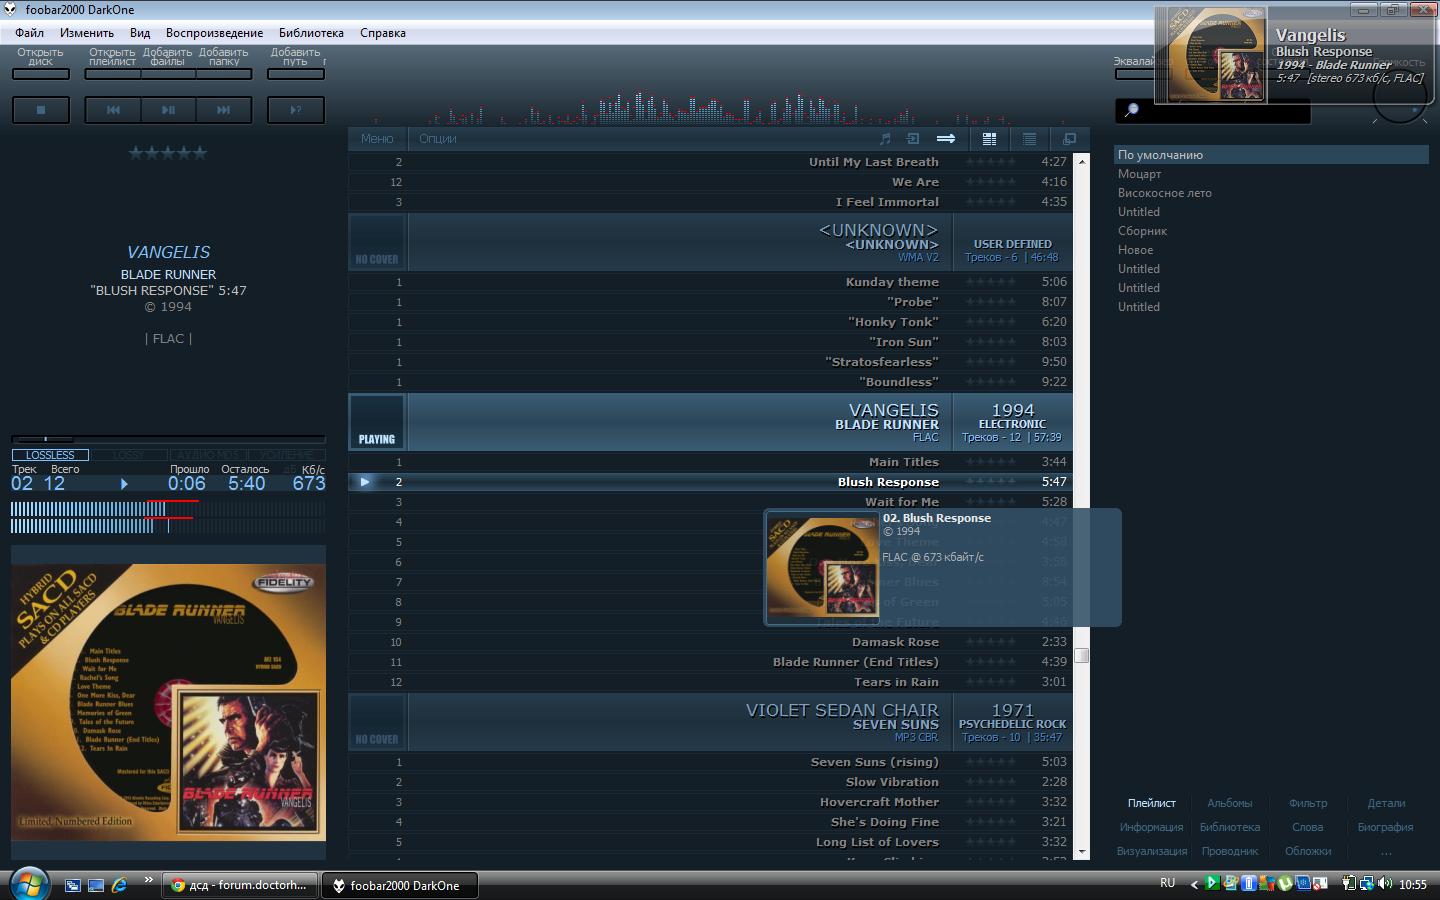The image size is (1440, 900).
Task: Switch to the Обложки tab
Action: point(1308,851)
